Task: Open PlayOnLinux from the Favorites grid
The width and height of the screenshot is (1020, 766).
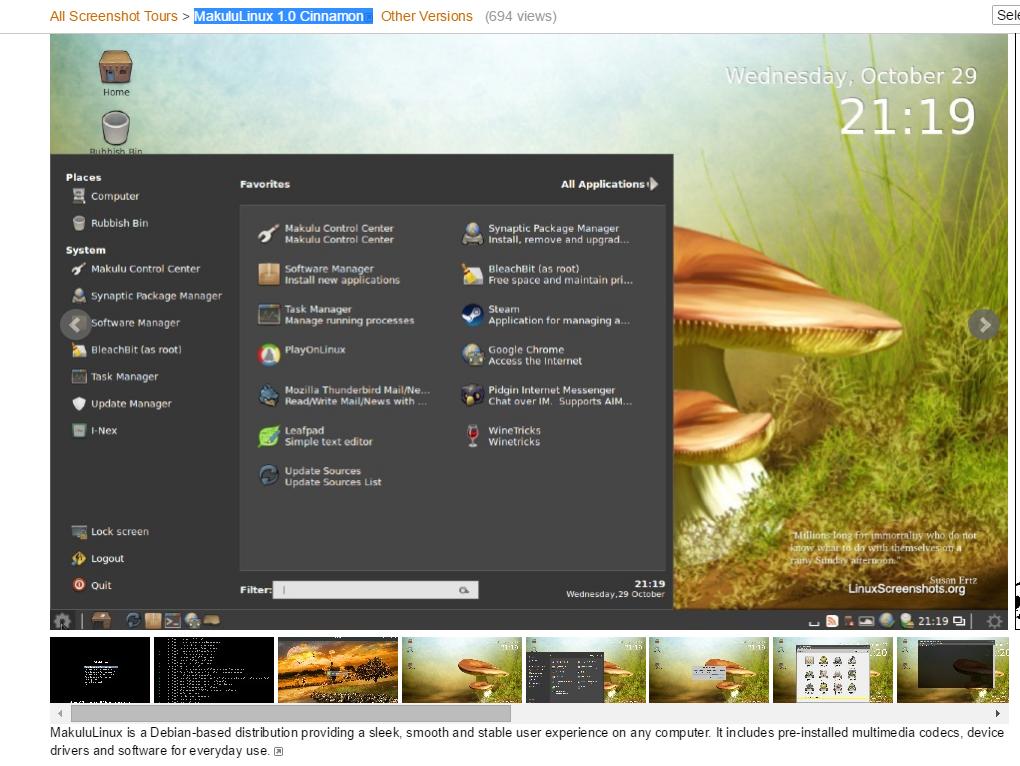Action: (x=301, y=354)
